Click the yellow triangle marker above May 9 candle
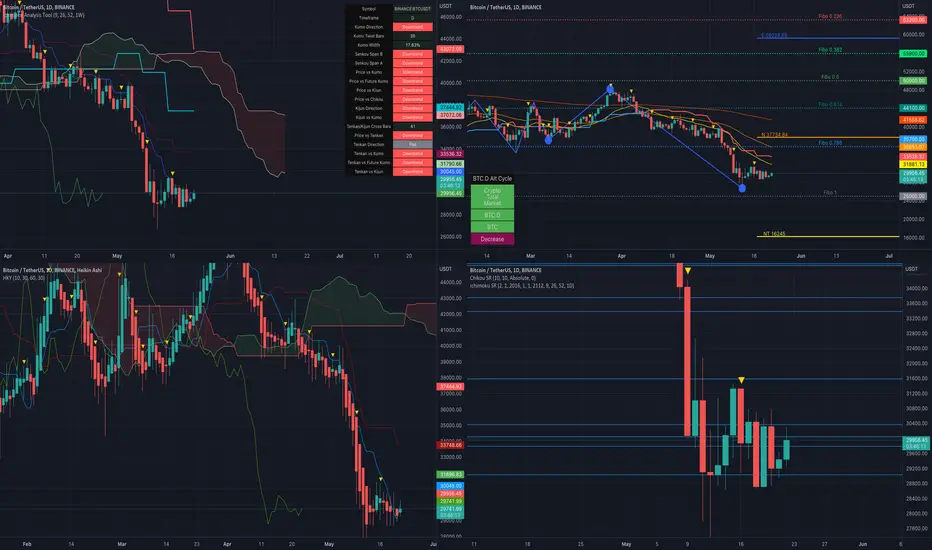 coord(688,271)
